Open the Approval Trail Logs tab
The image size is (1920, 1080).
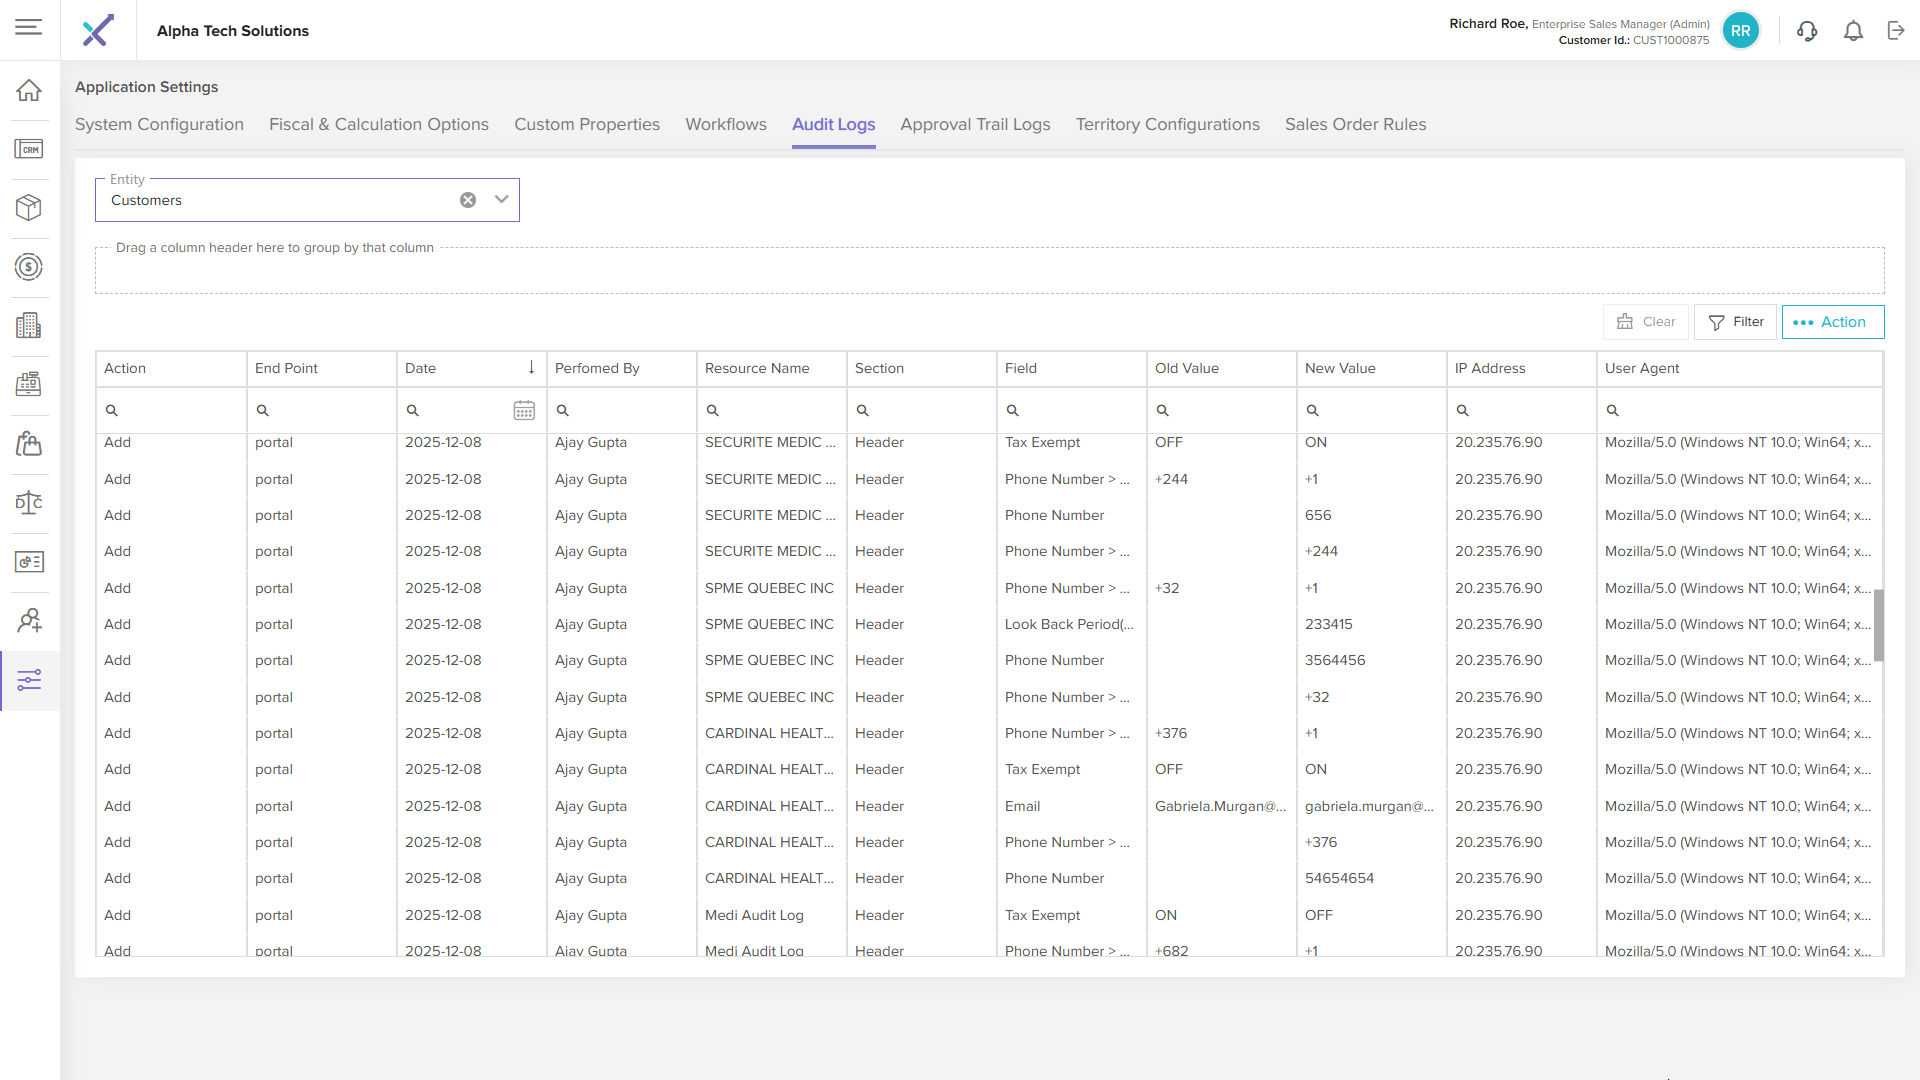(x=975, y=124)
